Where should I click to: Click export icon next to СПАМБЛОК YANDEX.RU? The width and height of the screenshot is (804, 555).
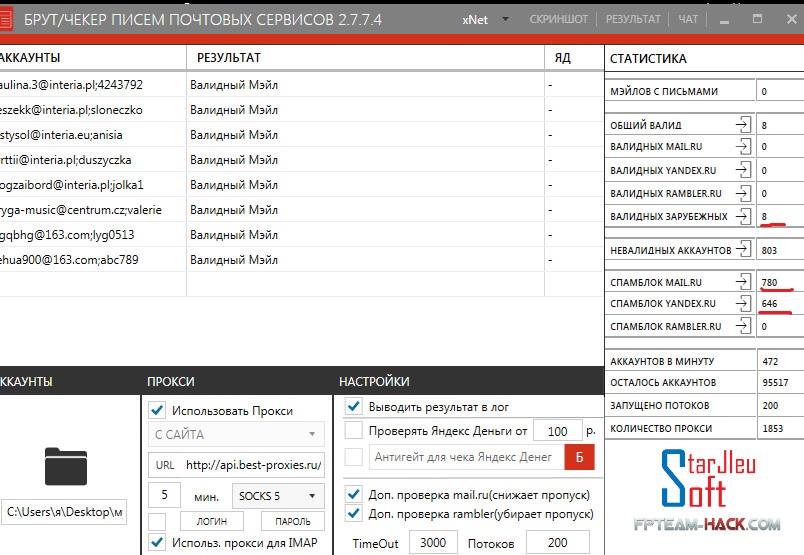click(743, 303)
